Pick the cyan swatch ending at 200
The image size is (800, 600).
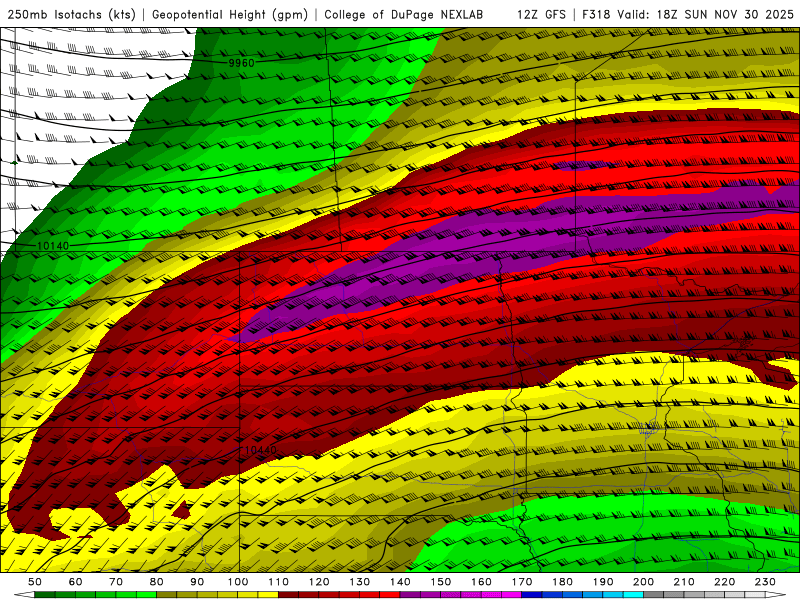[x=633, y=595]
